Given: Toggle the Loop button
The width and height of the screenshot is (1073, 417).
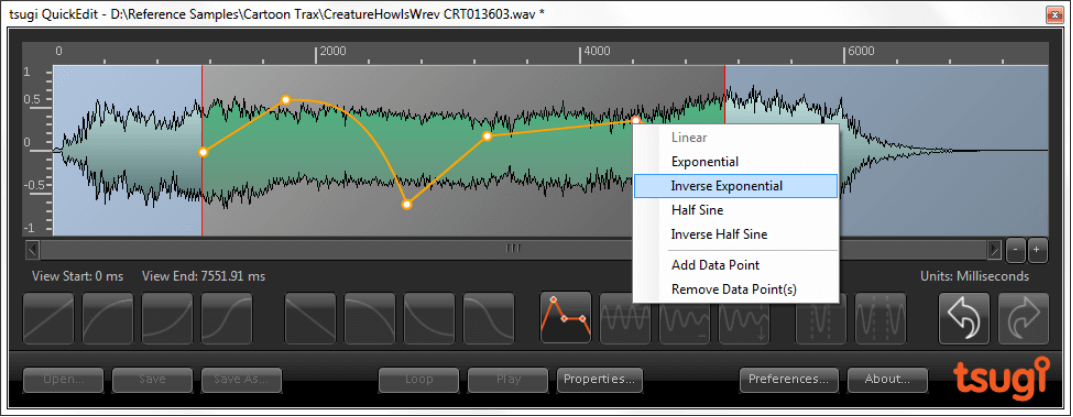Looking at the screenshot, I should (419, 379).
